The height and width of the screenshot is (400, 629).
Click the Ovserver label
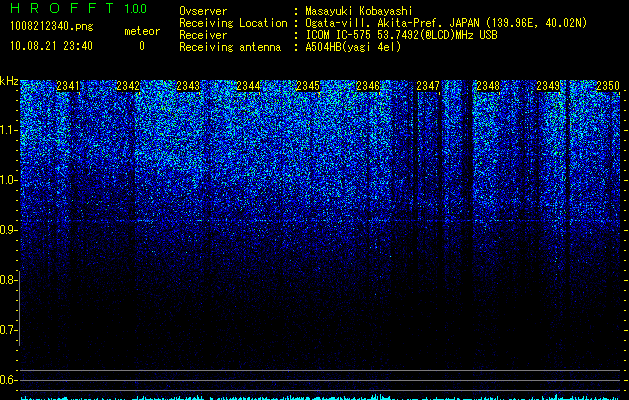tap(203, 11)
